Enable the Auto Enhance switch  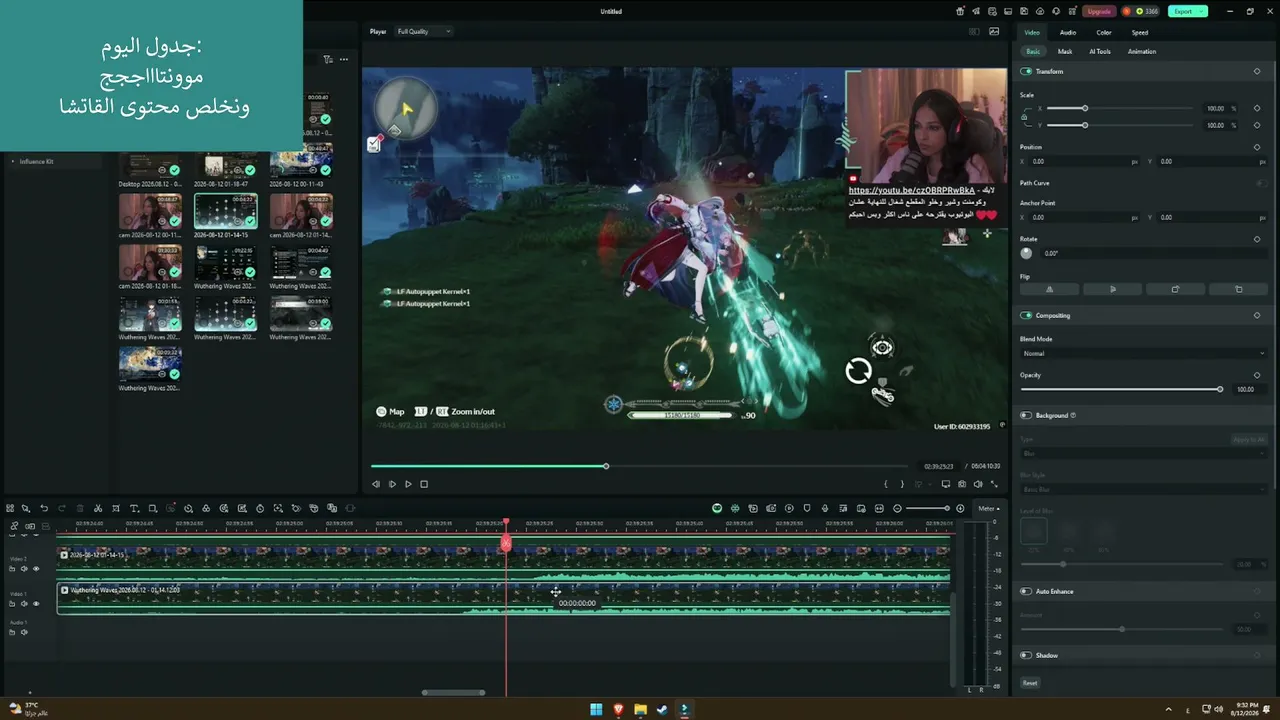(1026, 591)
